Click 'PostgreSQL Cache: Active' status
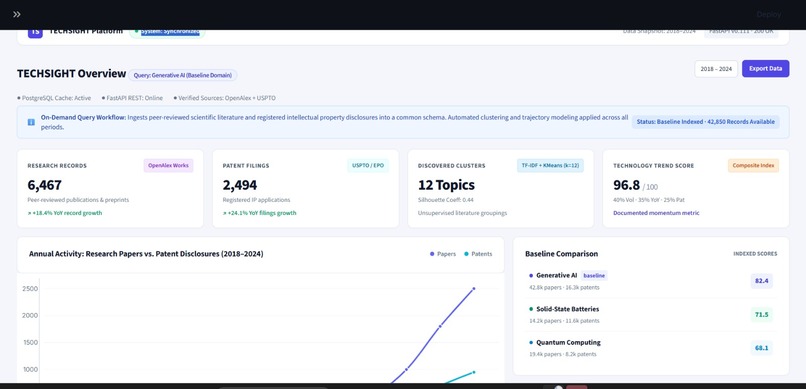Image resolution: width=806 pixels, height=389 pixels. click(x=54, y=98)
